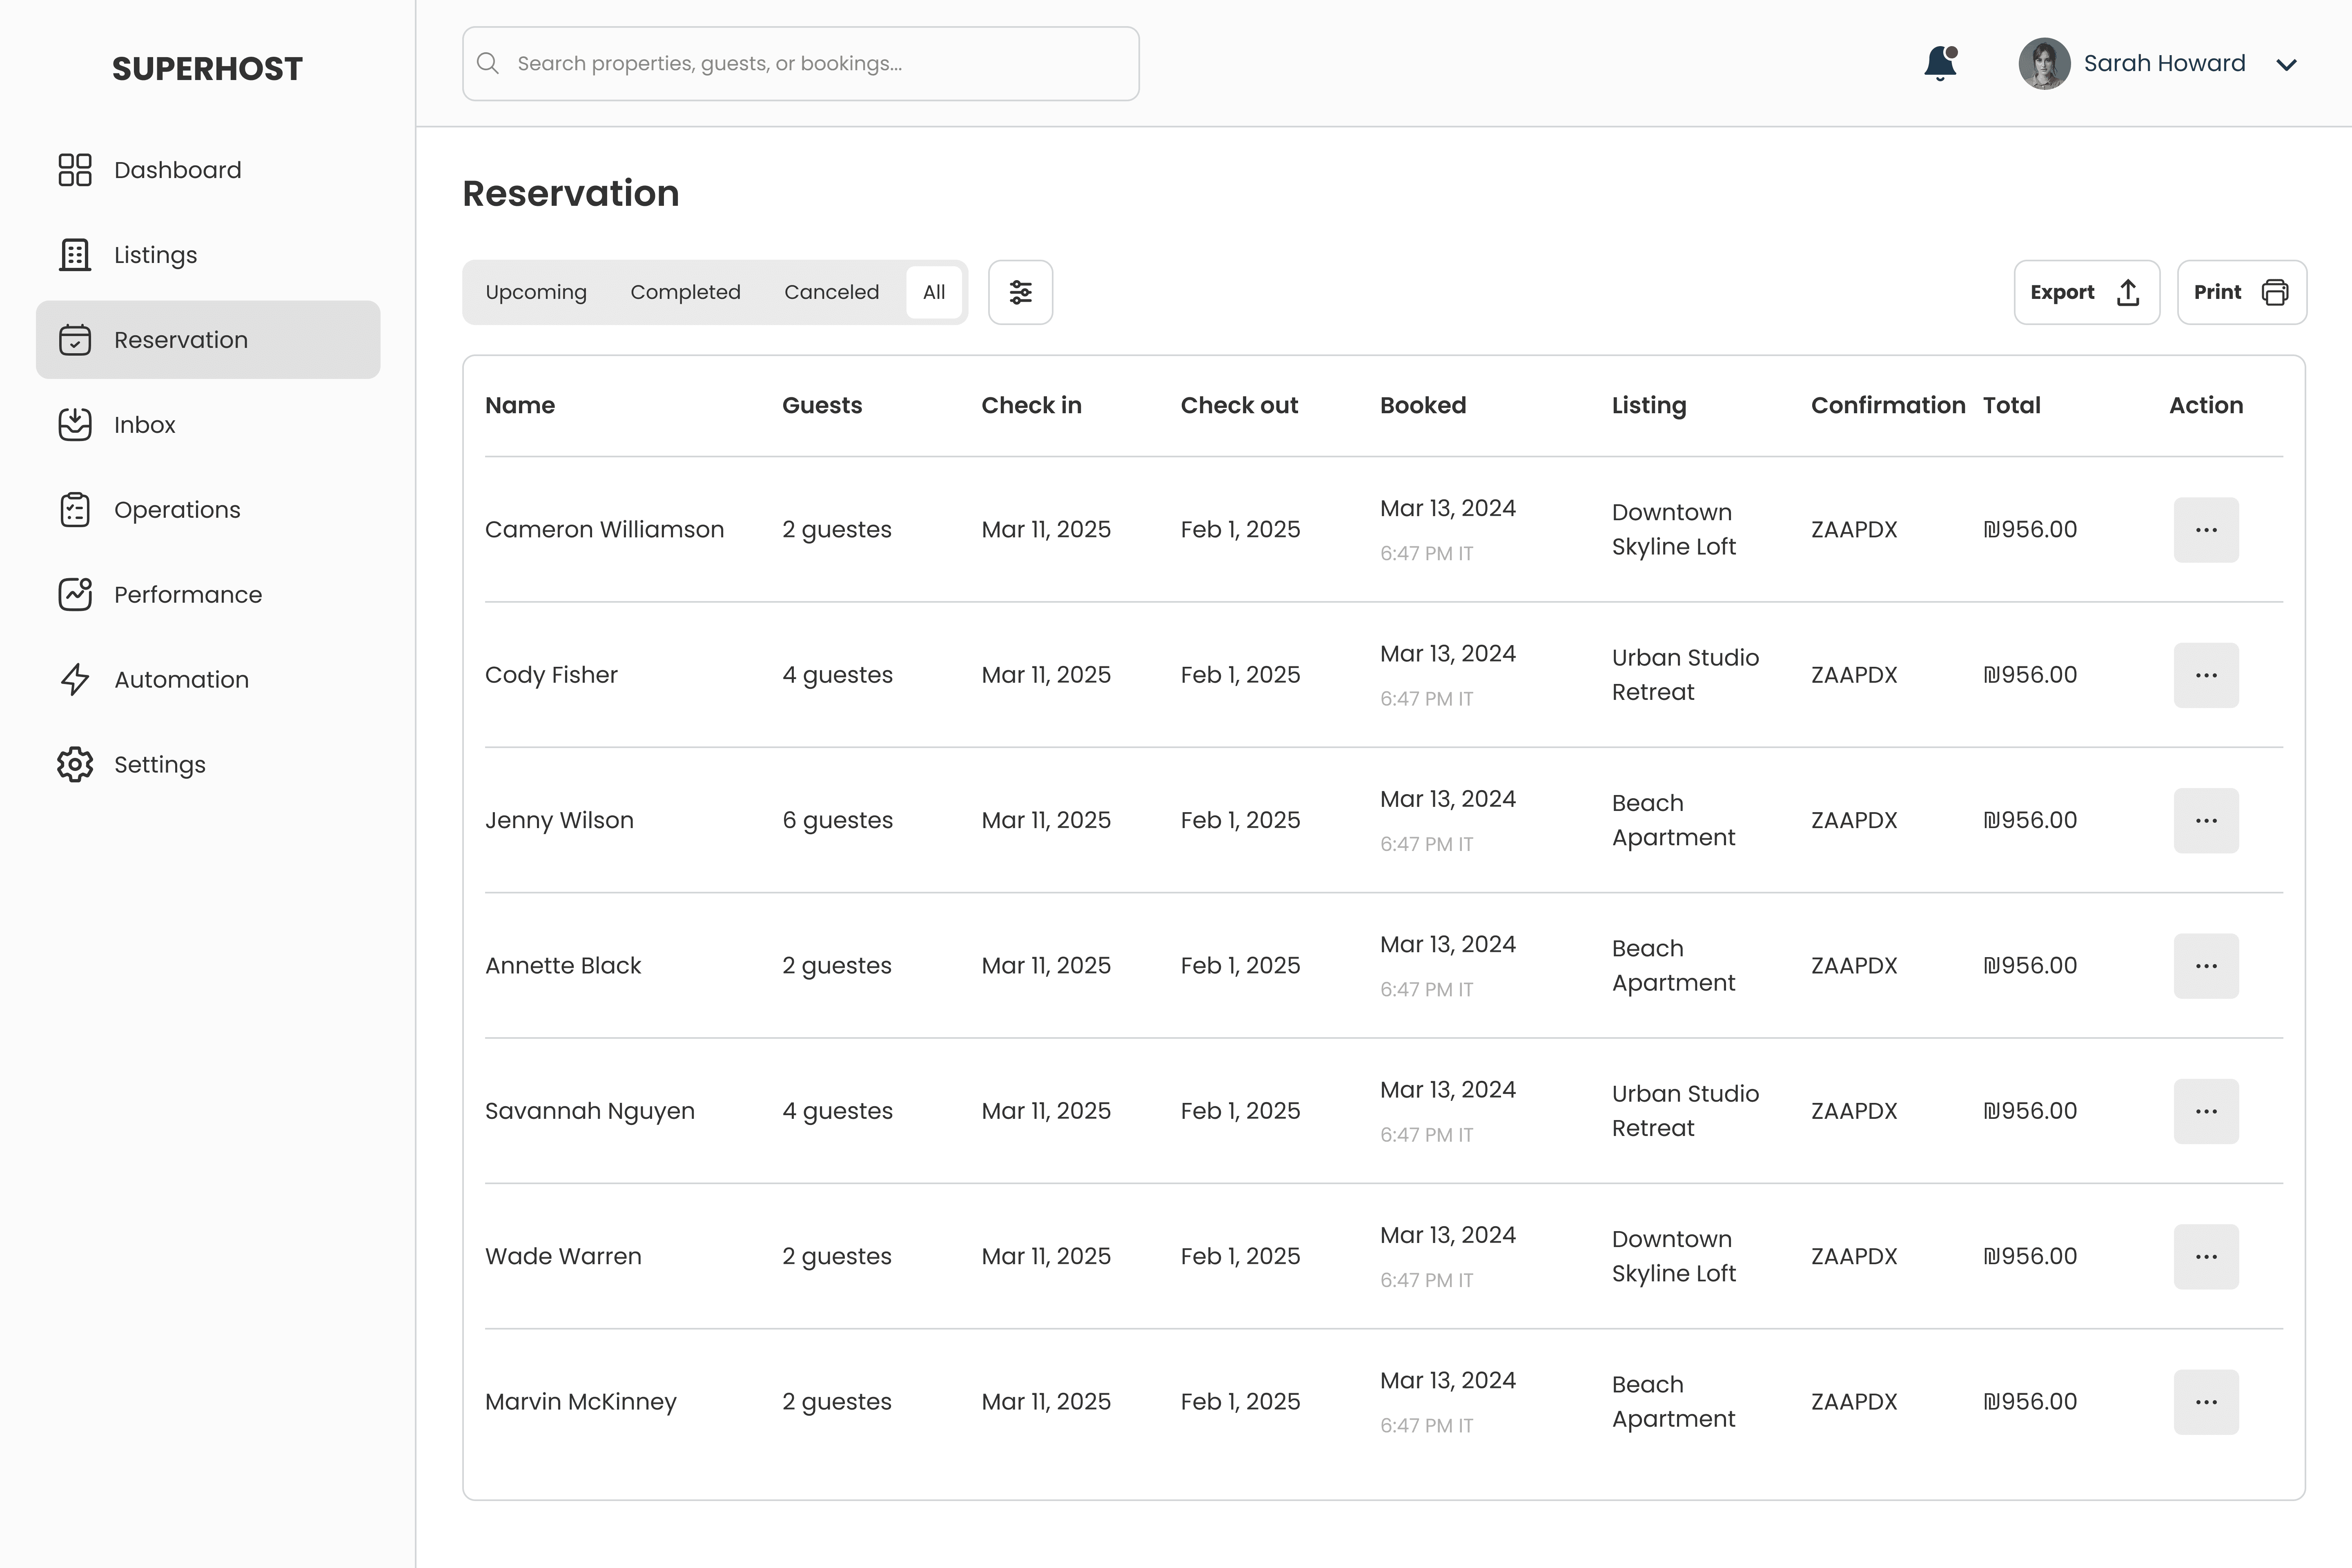Expand Sarah Howard account dropdown chevron
Viewport: 2352px width, 1568px height.
click(2286, 65)
